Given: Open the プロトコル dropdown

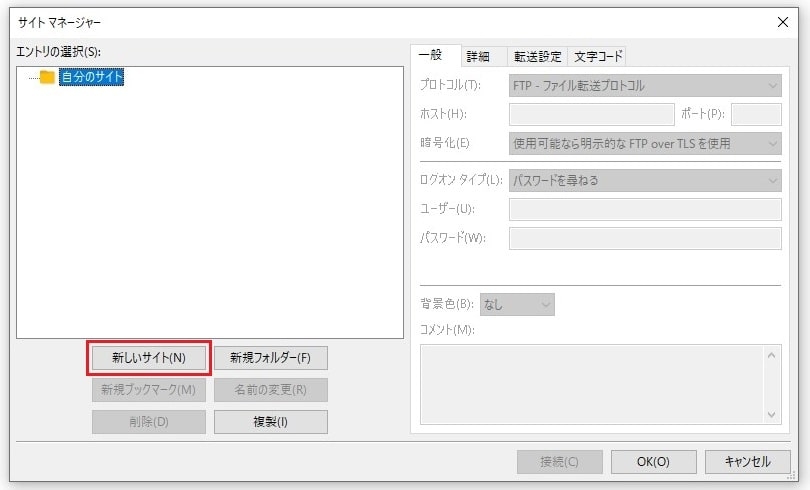Looking at the screenshot, I should pyautogui.click(x=645, y=86).
